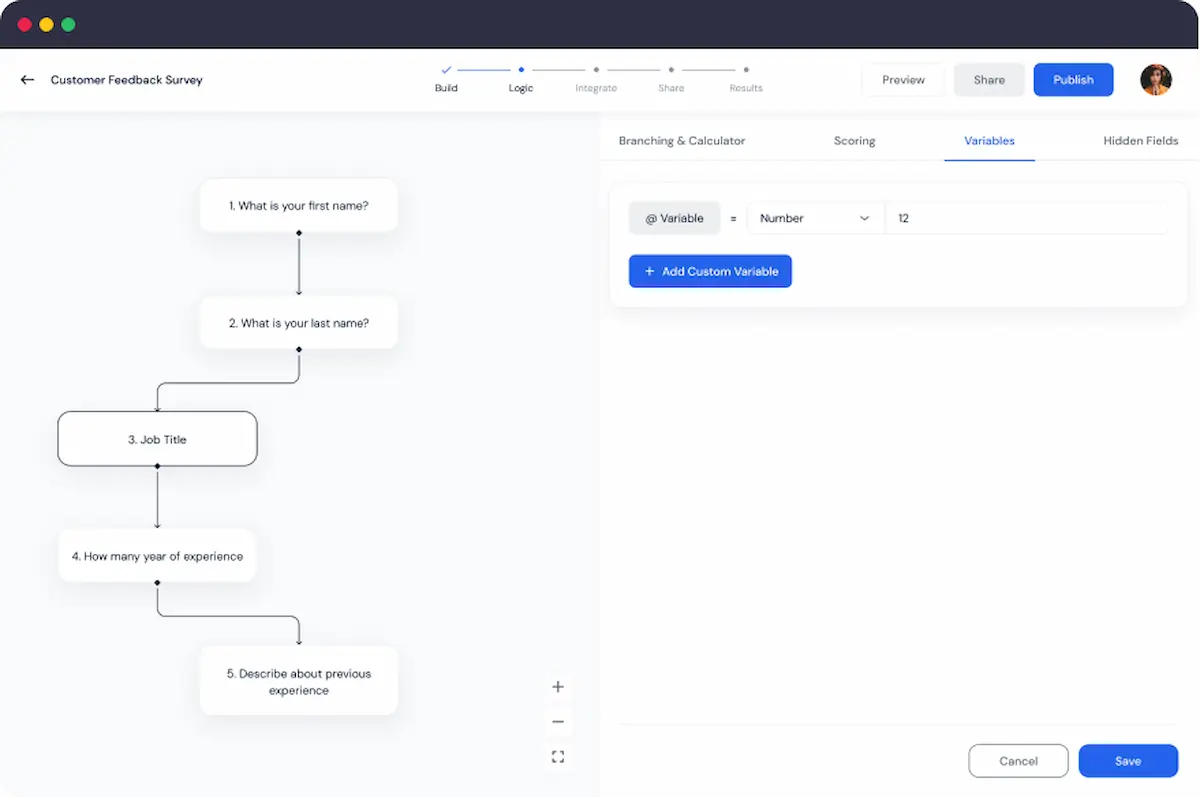Zoom out of the flowchart canvas
The image size is (1200, 797).
tap(557, 721)
